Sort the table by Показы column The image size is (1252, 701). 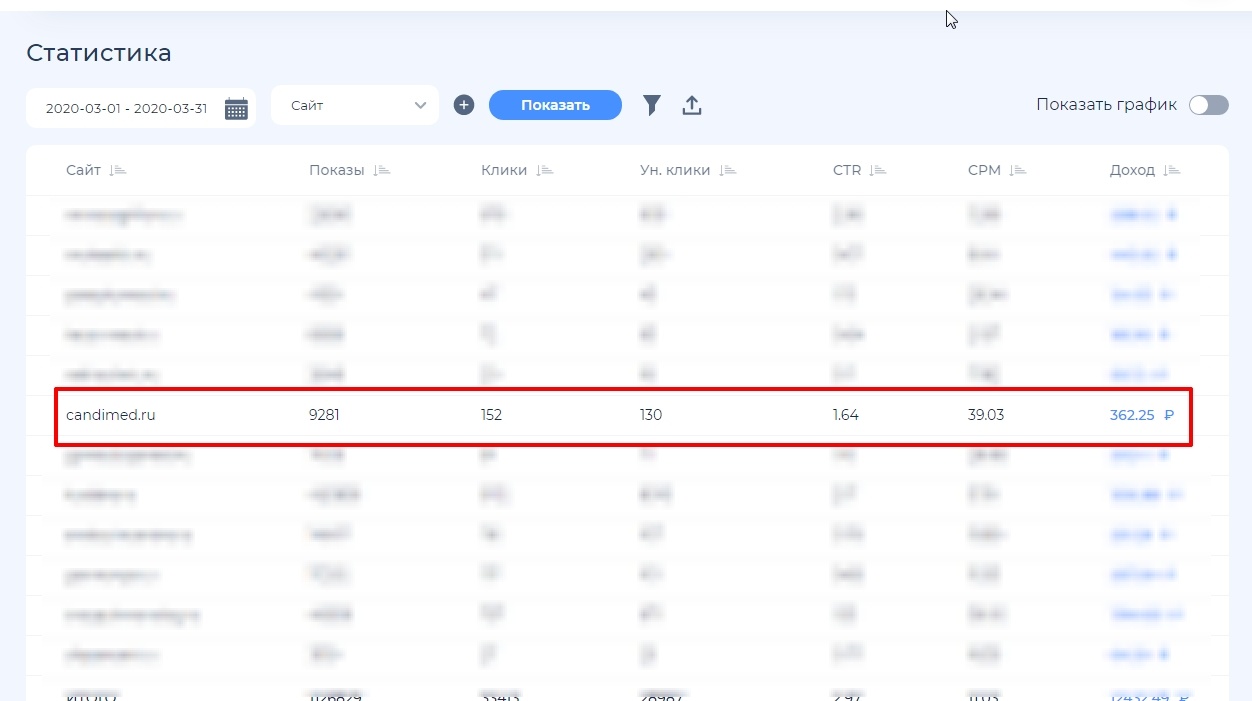pos(349,170)
